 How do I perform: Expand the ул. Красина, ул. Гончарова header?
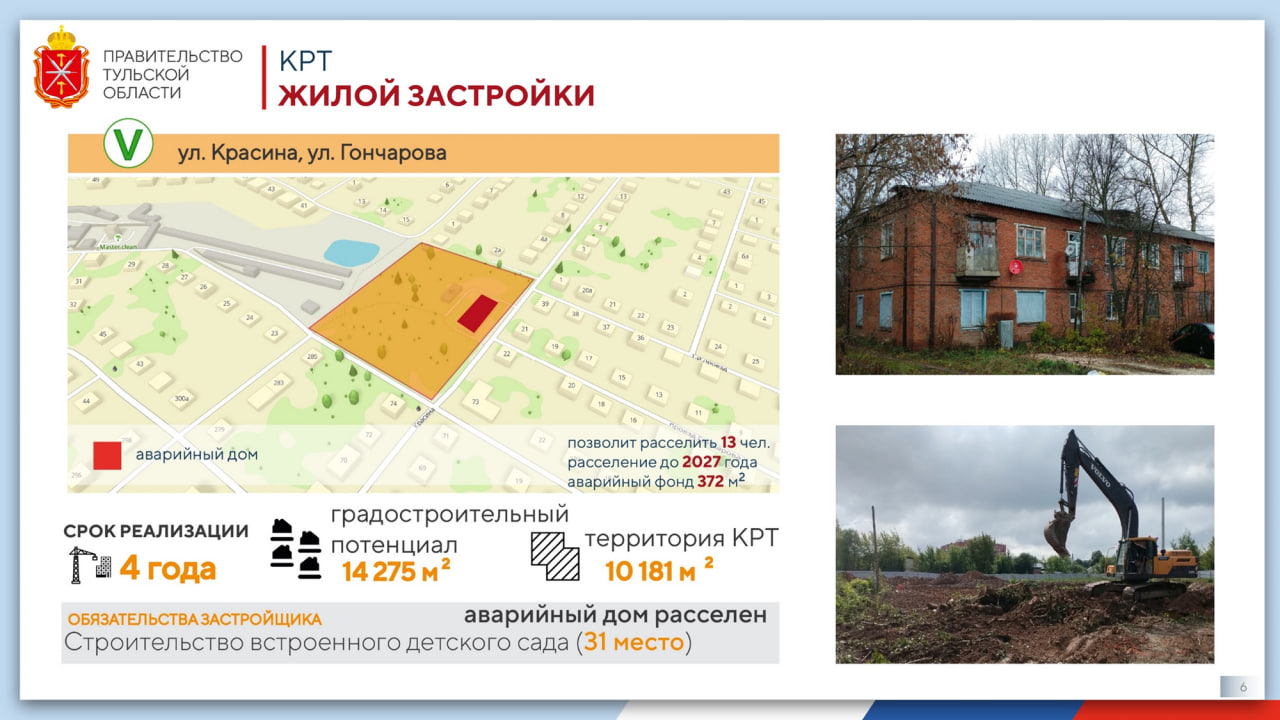pyautogui.click(x=316, y=152)
